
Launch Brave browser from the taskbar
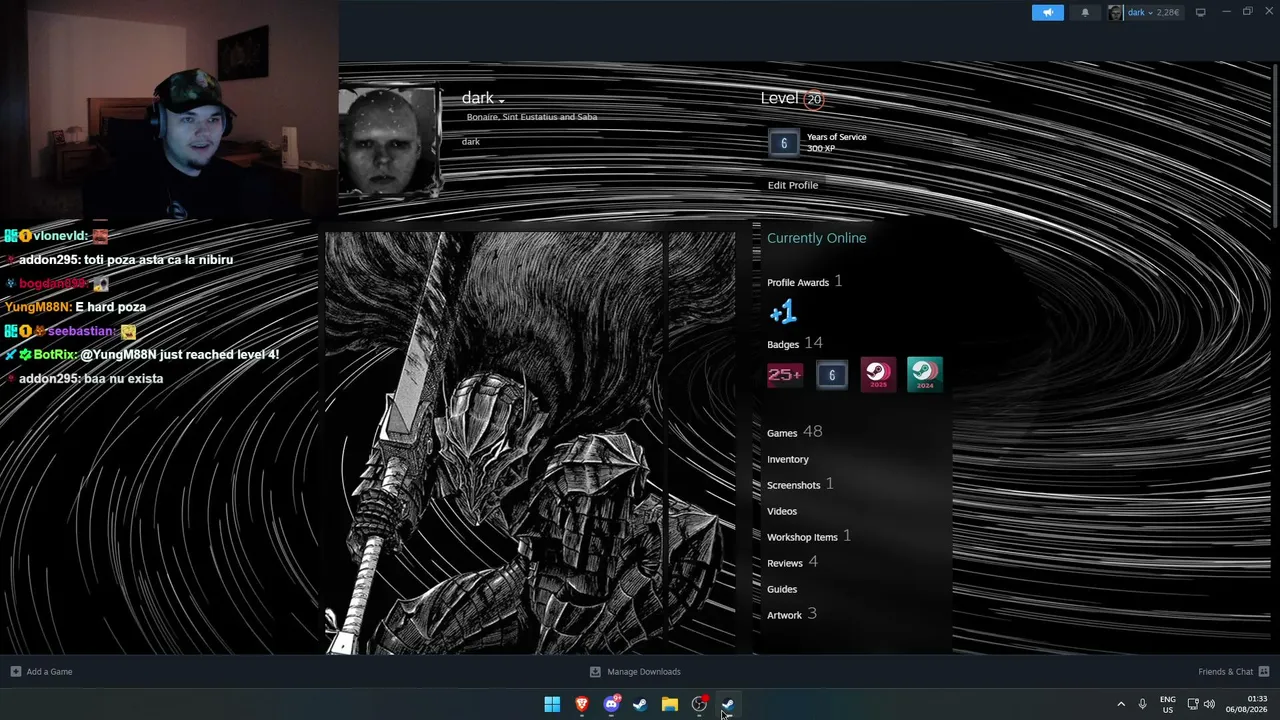tap(581, 705)
